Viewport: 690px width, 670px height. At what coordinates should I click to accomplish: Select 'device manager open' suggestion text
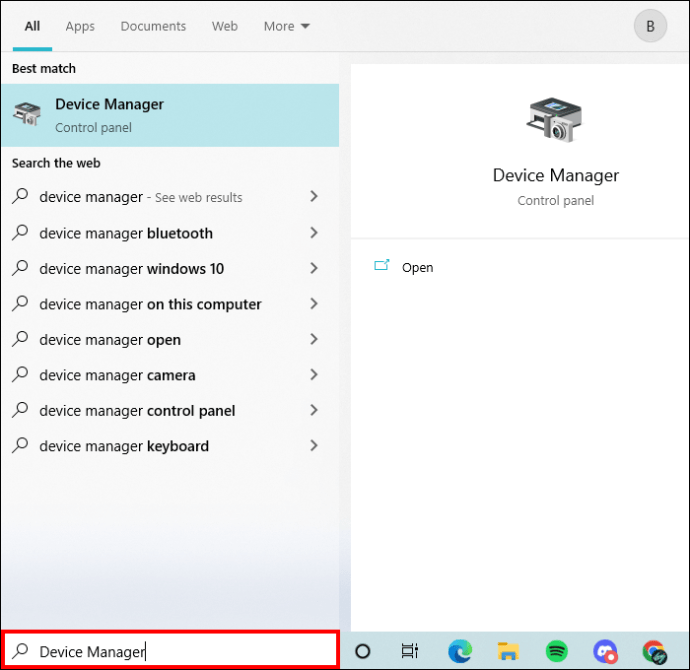(110, 340)
